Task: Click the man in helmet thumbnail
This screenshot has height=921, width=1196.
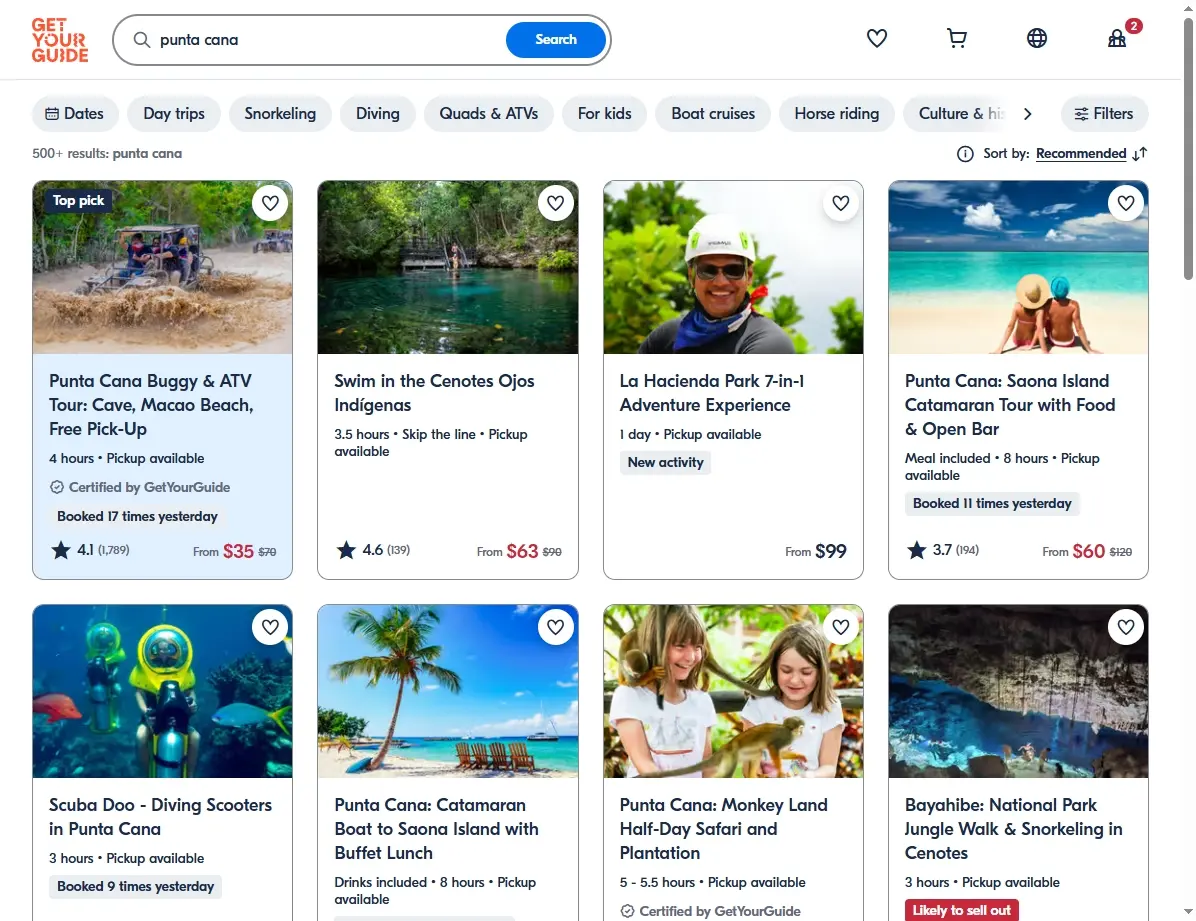Action: pos(733,267)
